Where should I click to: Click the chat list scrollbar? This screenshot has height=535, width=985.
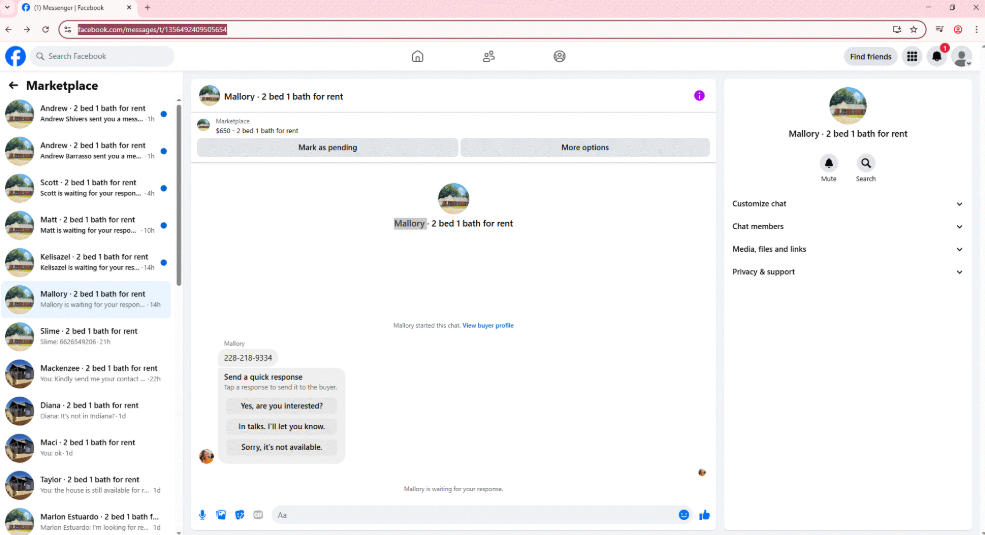(178, 195)
